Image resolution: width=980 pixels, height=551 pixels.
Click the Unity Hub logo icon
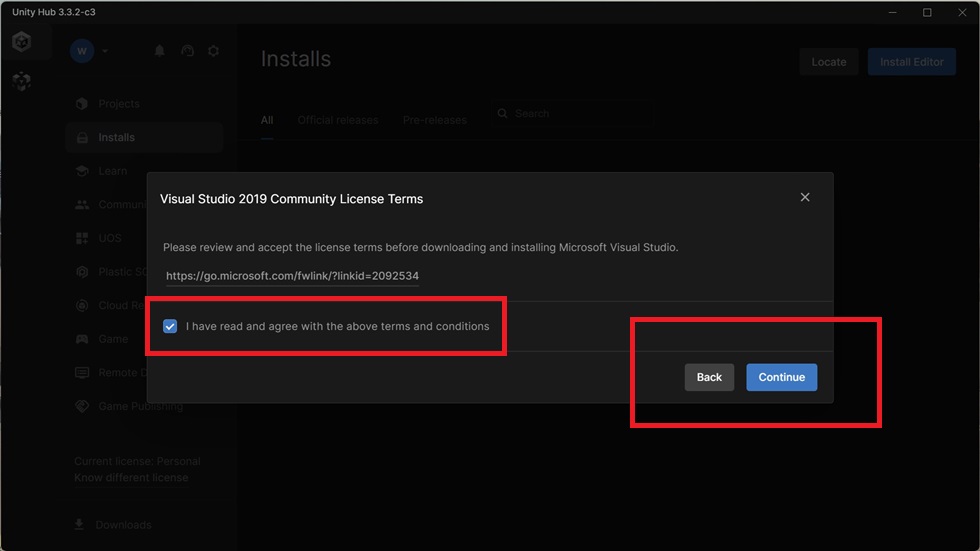(x=22, y=42)
